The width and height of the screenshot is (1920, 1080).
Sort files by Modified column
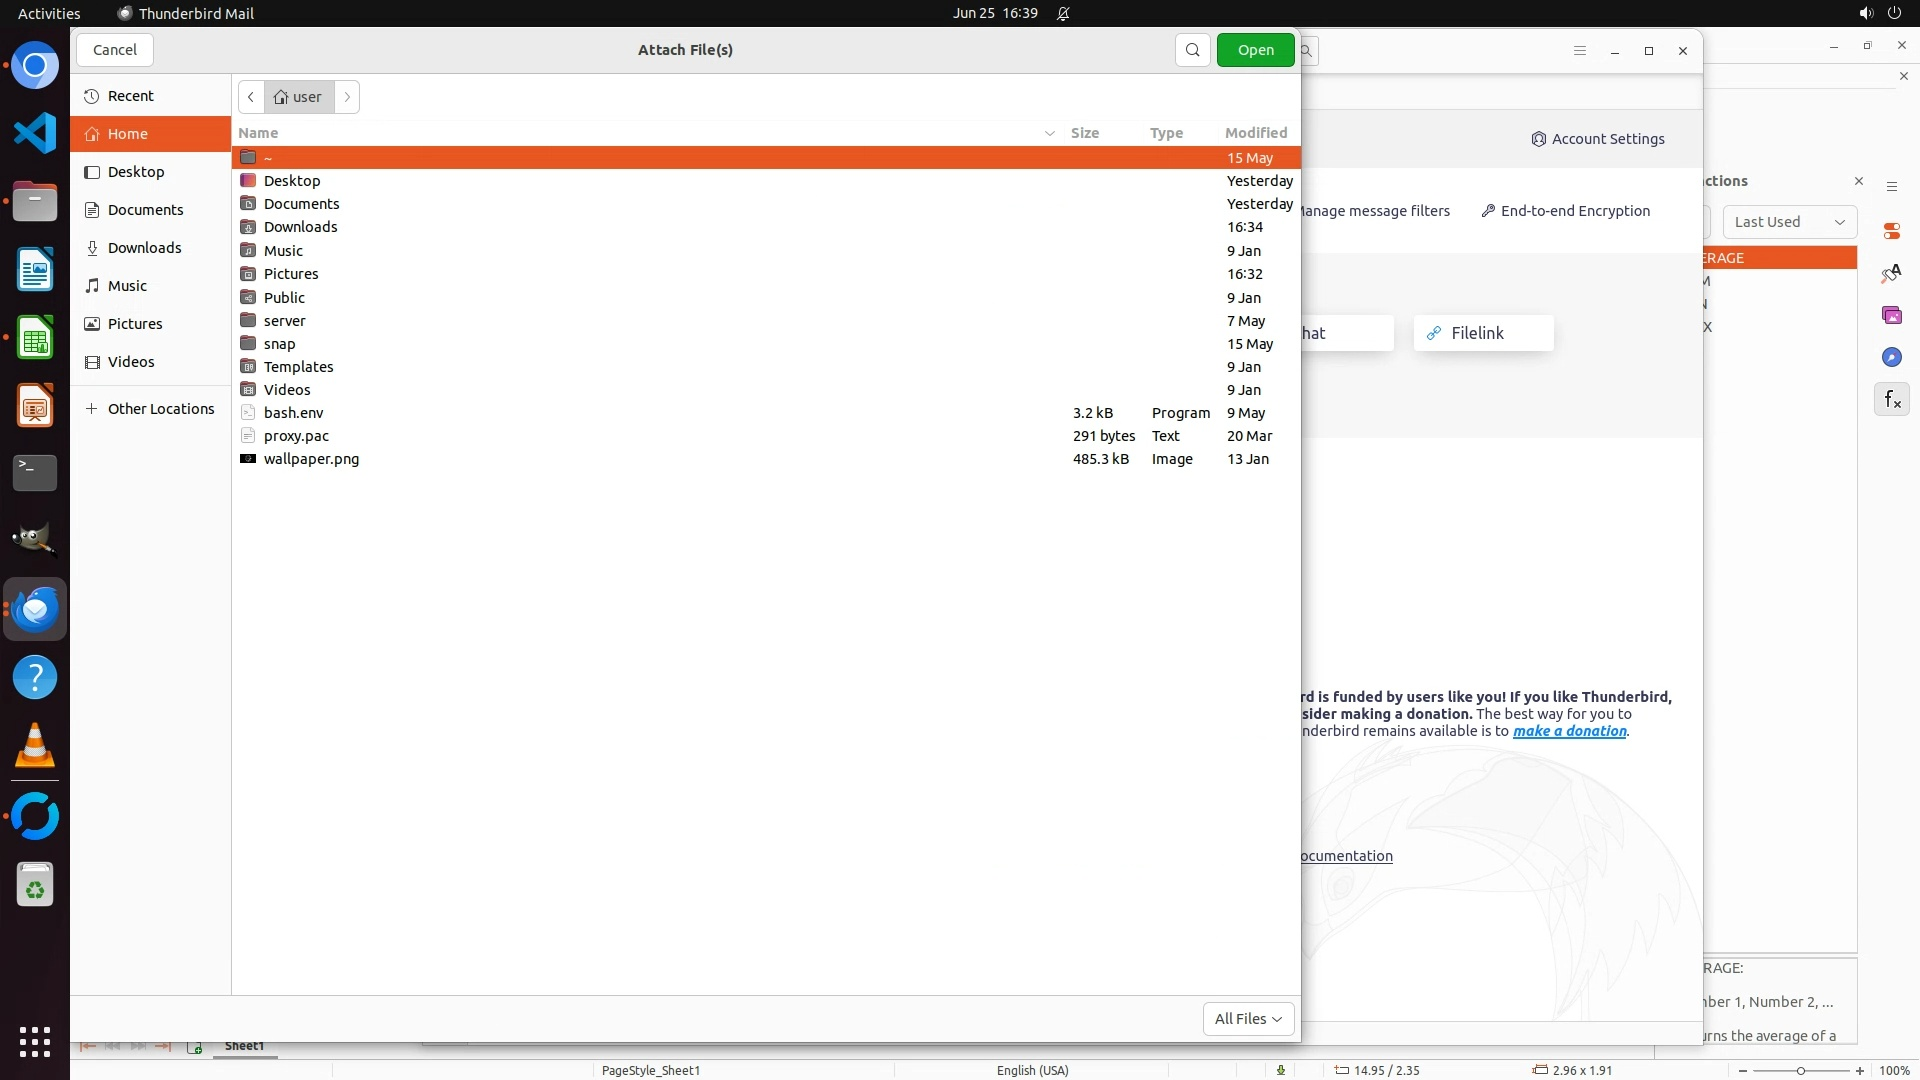point(1255,133)
